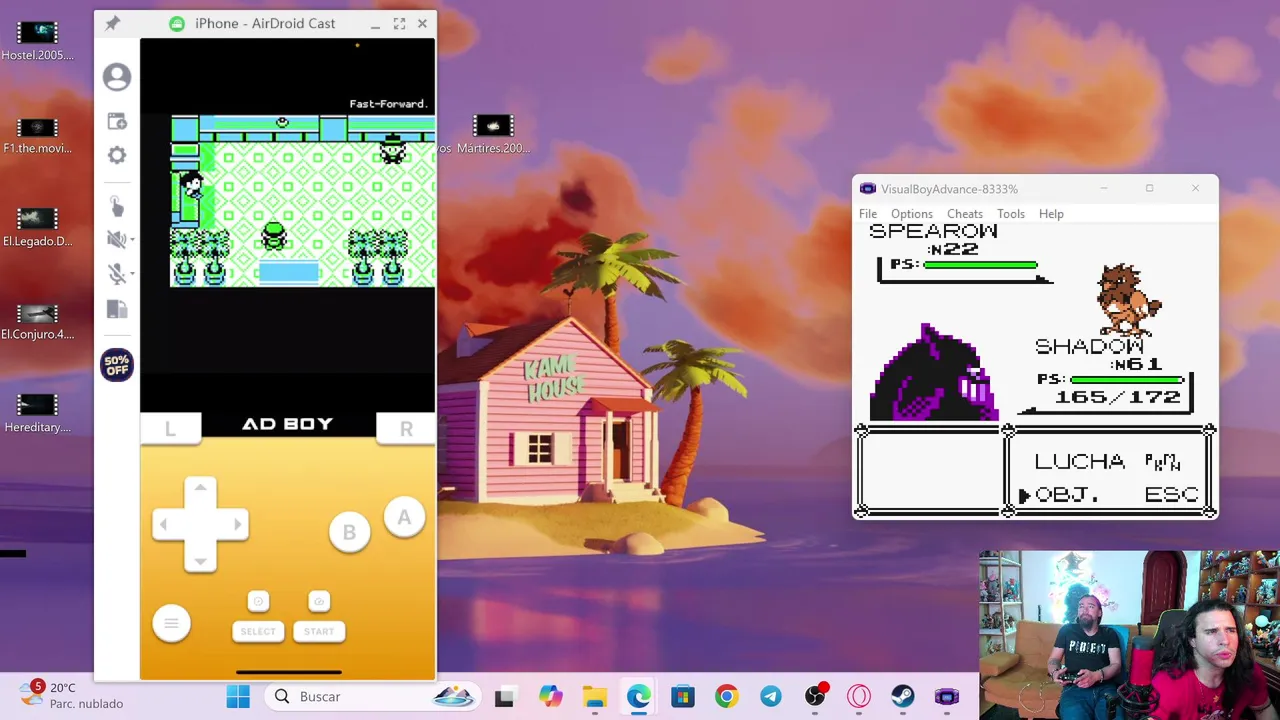Select the Martires.200 desktop video file
Viewport: 1280px width, 720px height.
pyautogui.click(x=492, y=135)
